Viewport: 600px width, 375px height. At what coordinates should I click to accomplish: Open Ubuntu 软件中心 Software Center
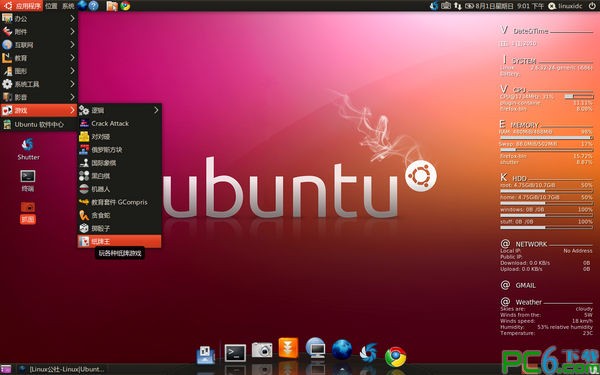[x=39, y=124]
